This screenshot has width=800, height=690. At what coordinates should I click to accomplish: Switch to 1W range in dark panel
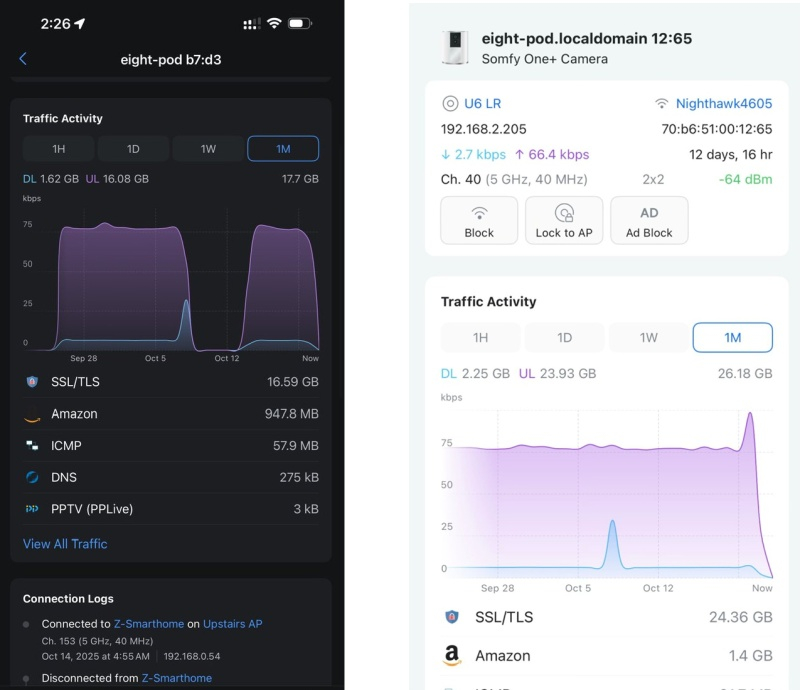pyautogui.click(x=208, y=149)
